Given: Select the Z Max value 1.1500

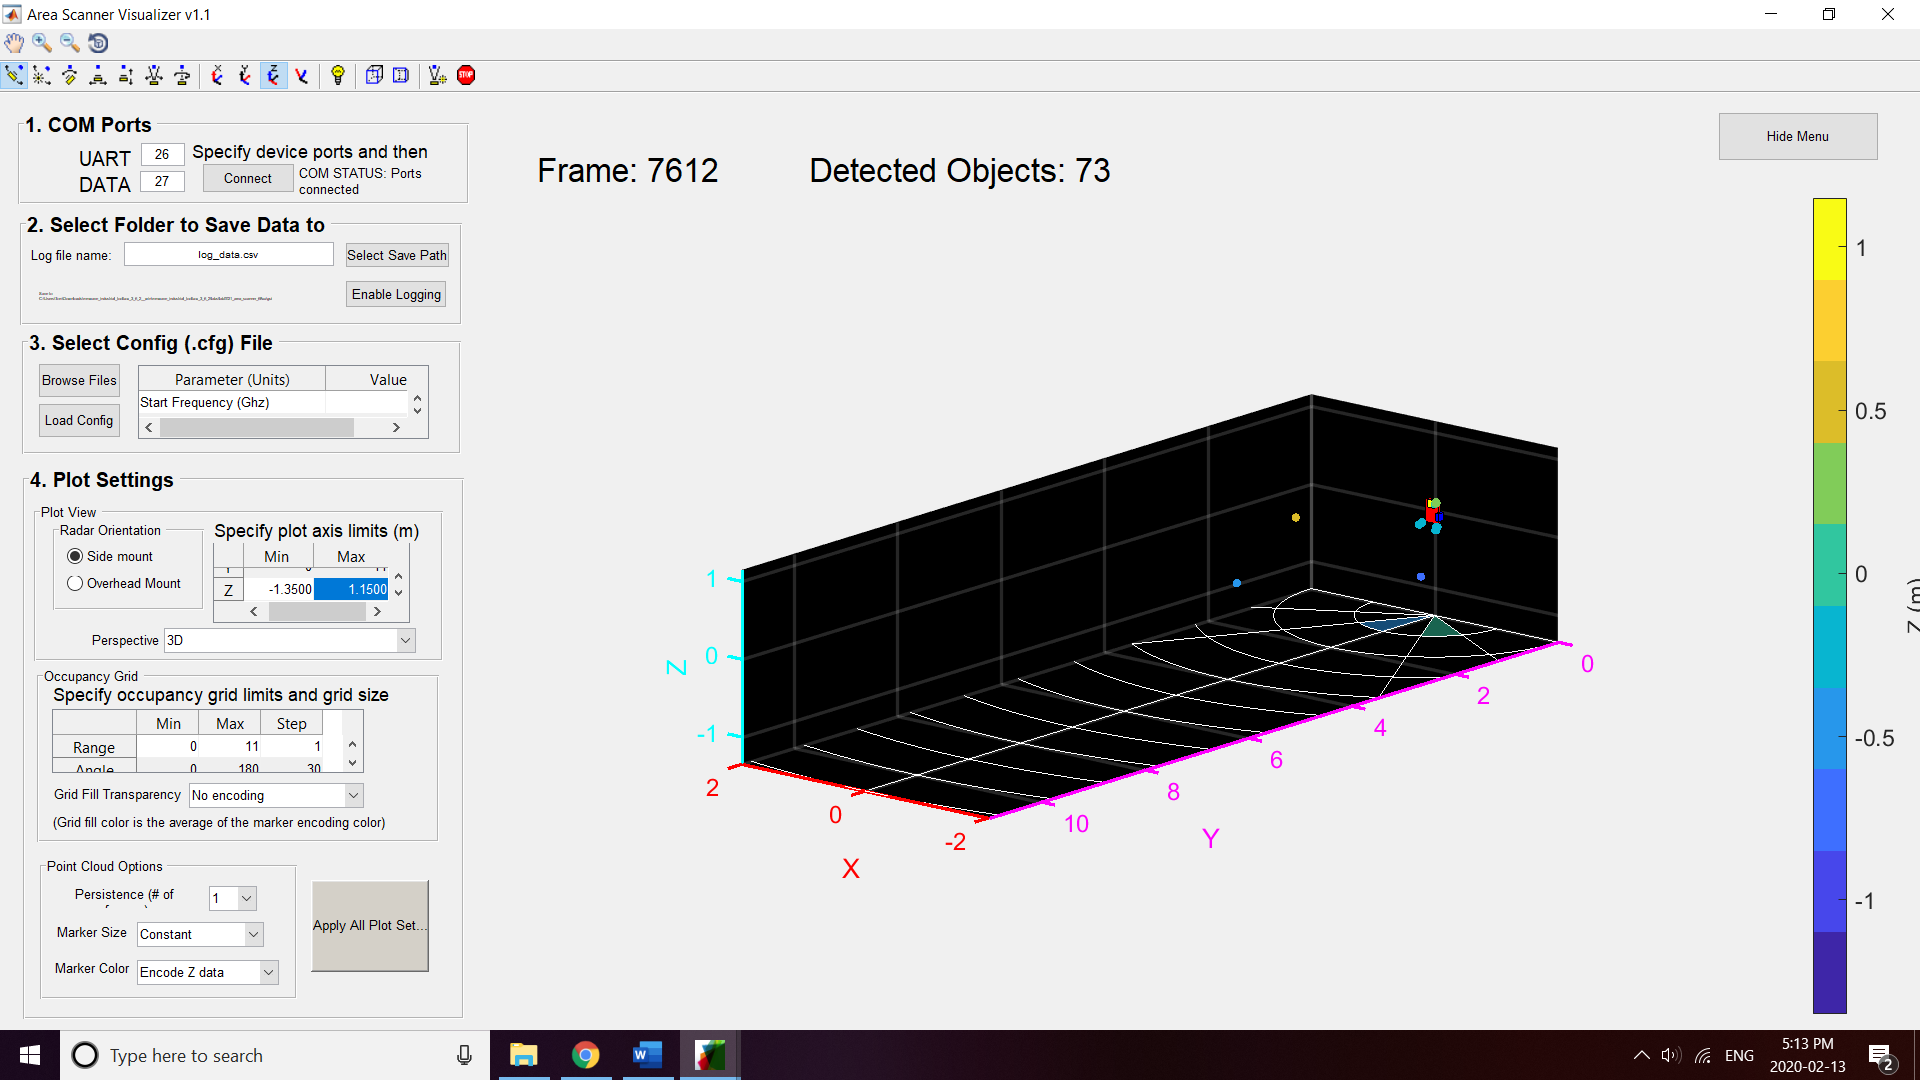Looking at the screenshot, I should point(351,589).
